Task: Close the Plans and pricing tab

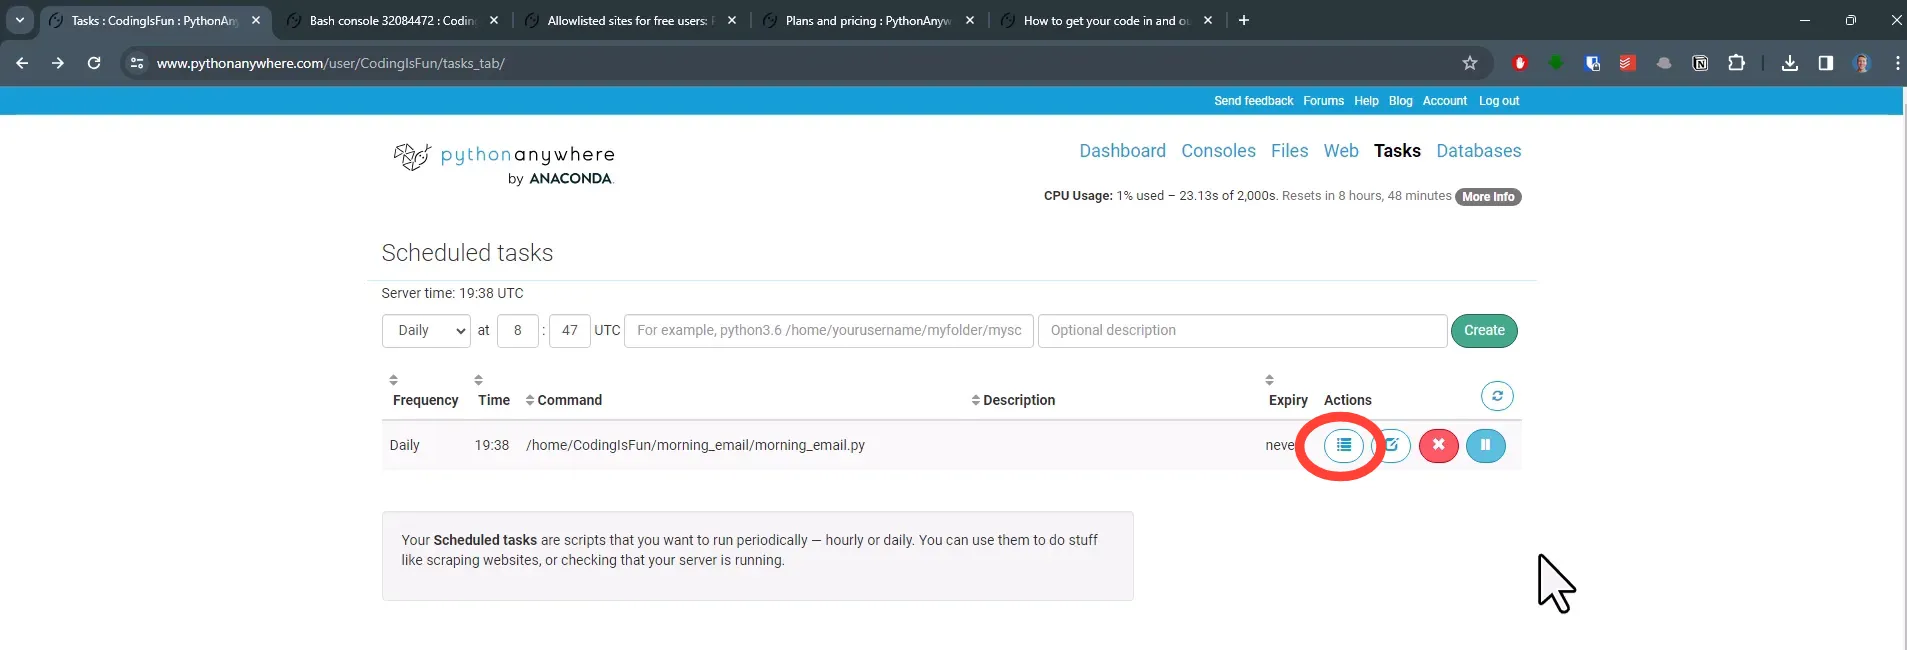Action: (x=970, y=20)
